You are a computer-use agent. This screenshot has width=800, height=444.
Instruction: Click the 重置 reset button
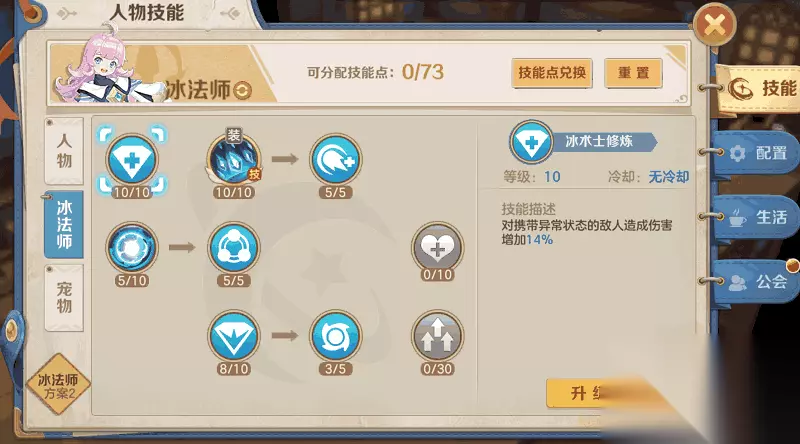pyautogui.click(x=633, y=73)
